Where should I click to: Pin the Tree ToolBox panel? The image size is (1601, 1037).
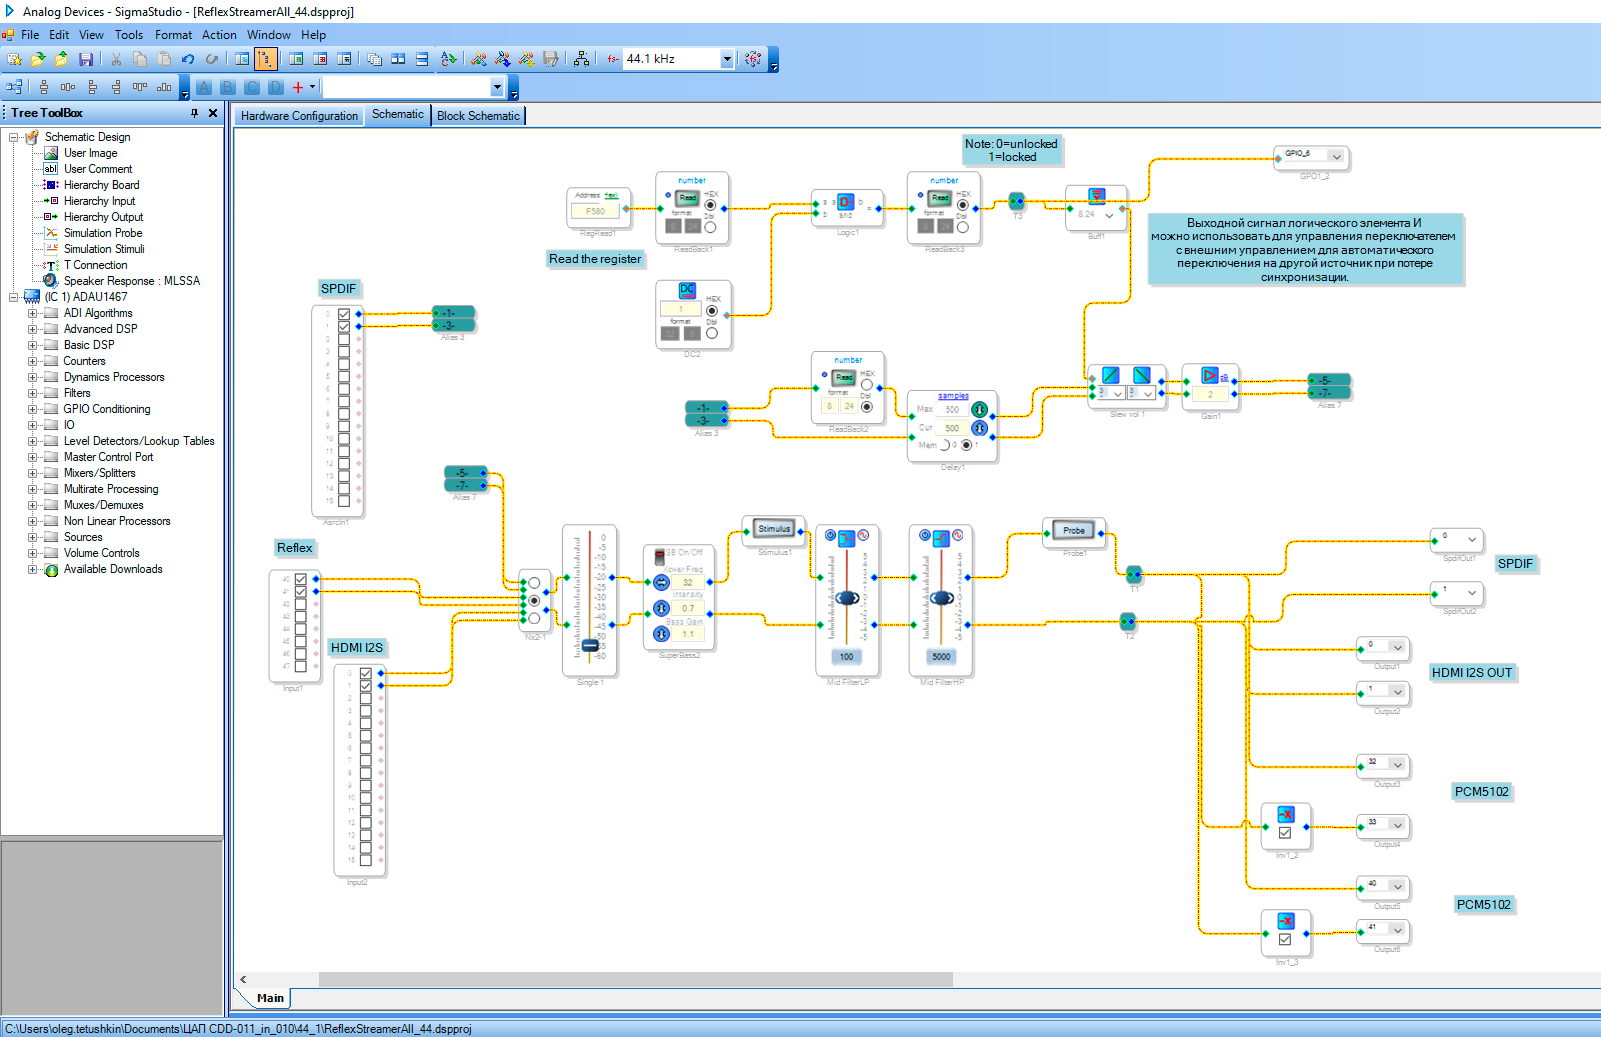pyautogui.click(x=194, y=113)
